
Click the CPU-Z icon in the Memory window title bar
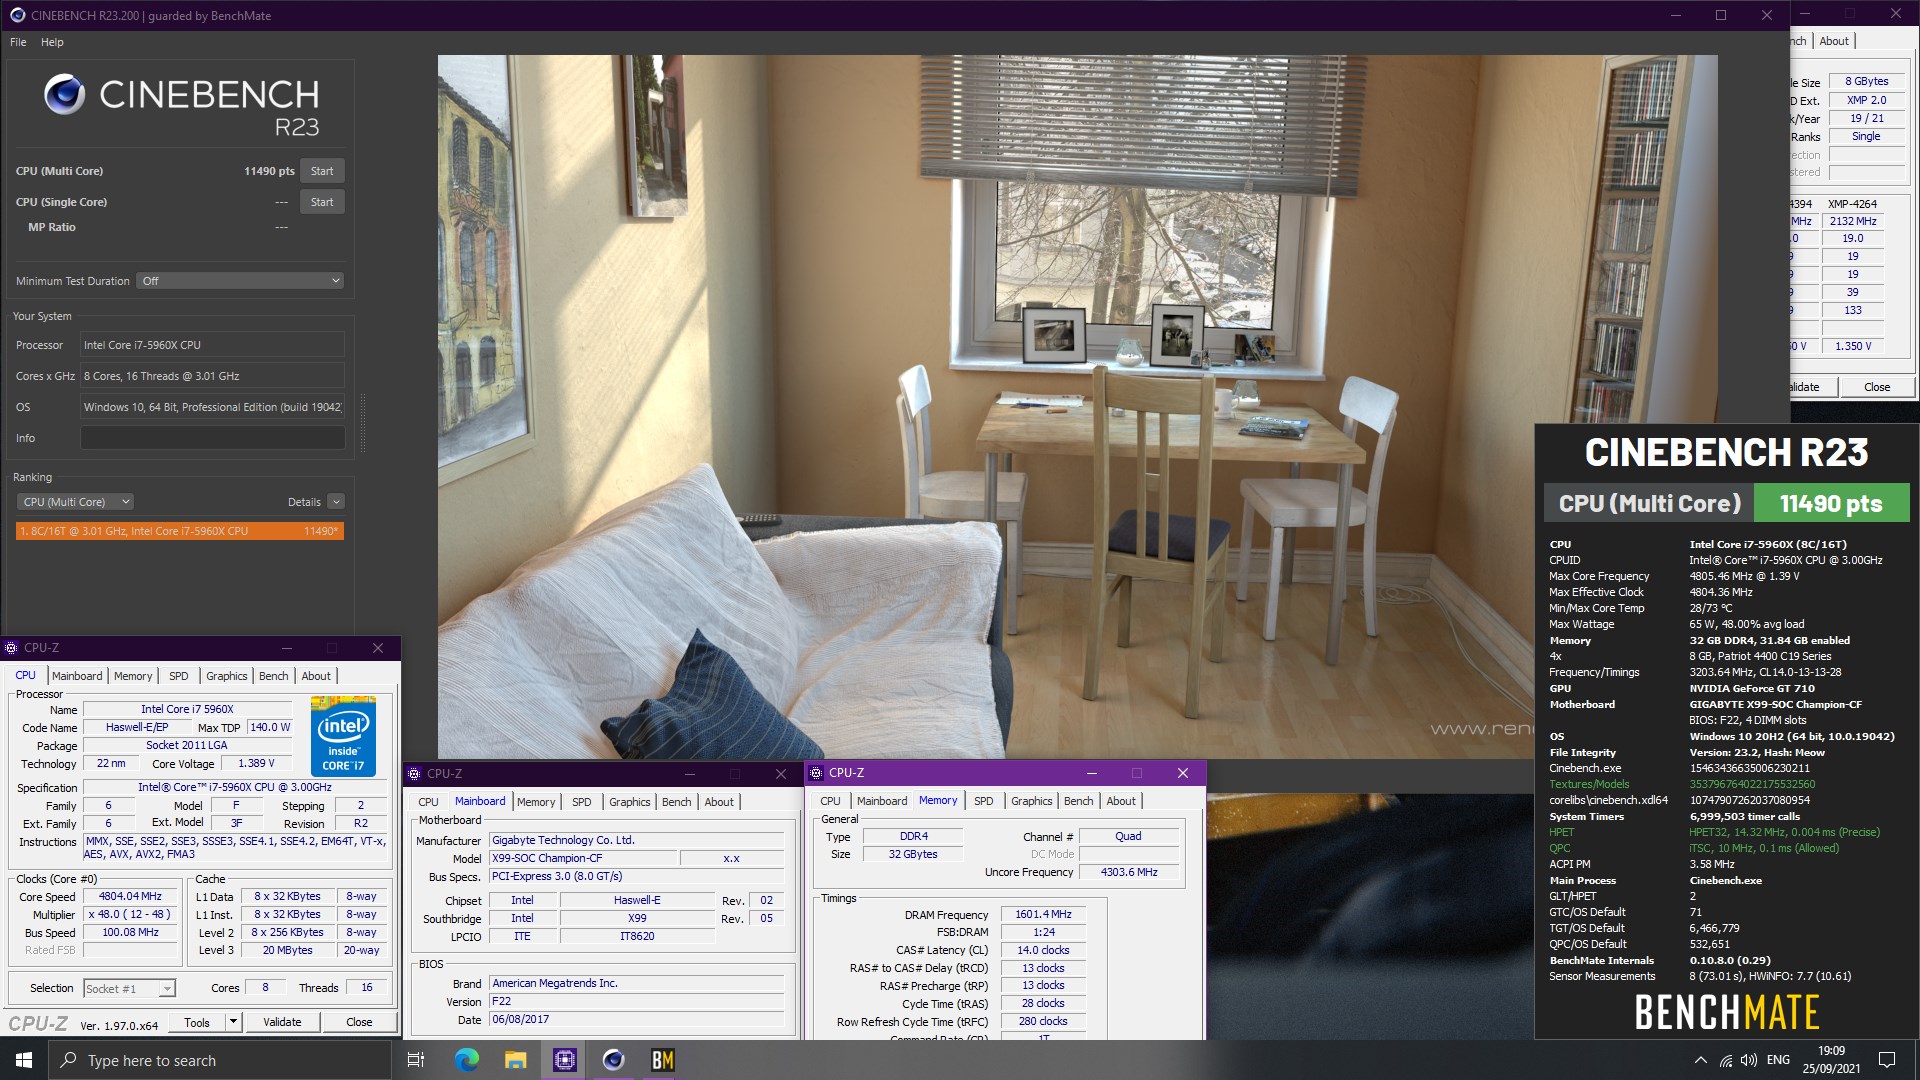[x=817, y=773]
